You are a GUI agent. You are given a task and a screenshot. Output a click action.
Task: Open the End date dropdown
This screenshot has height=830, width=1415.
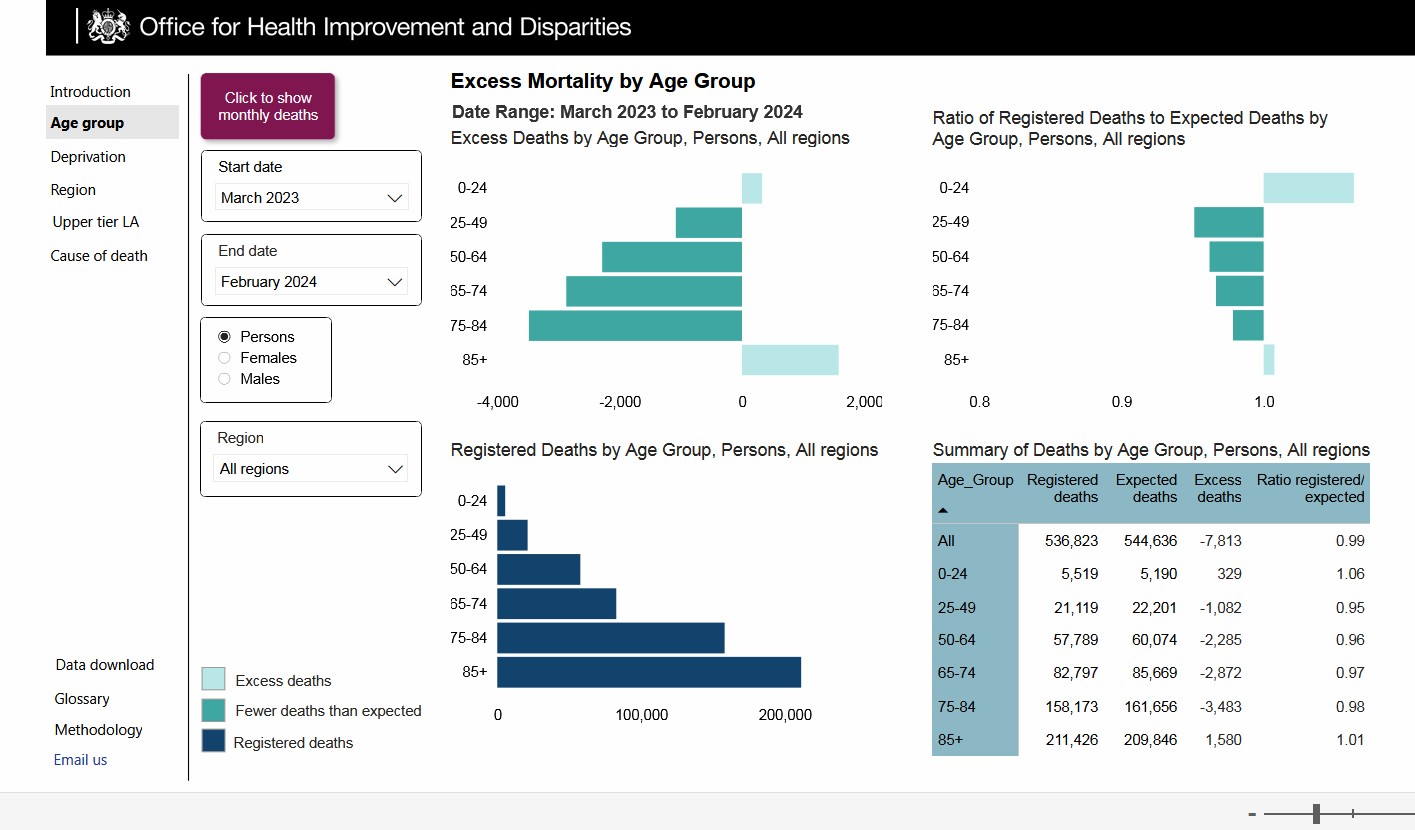(x=311, y=282)
